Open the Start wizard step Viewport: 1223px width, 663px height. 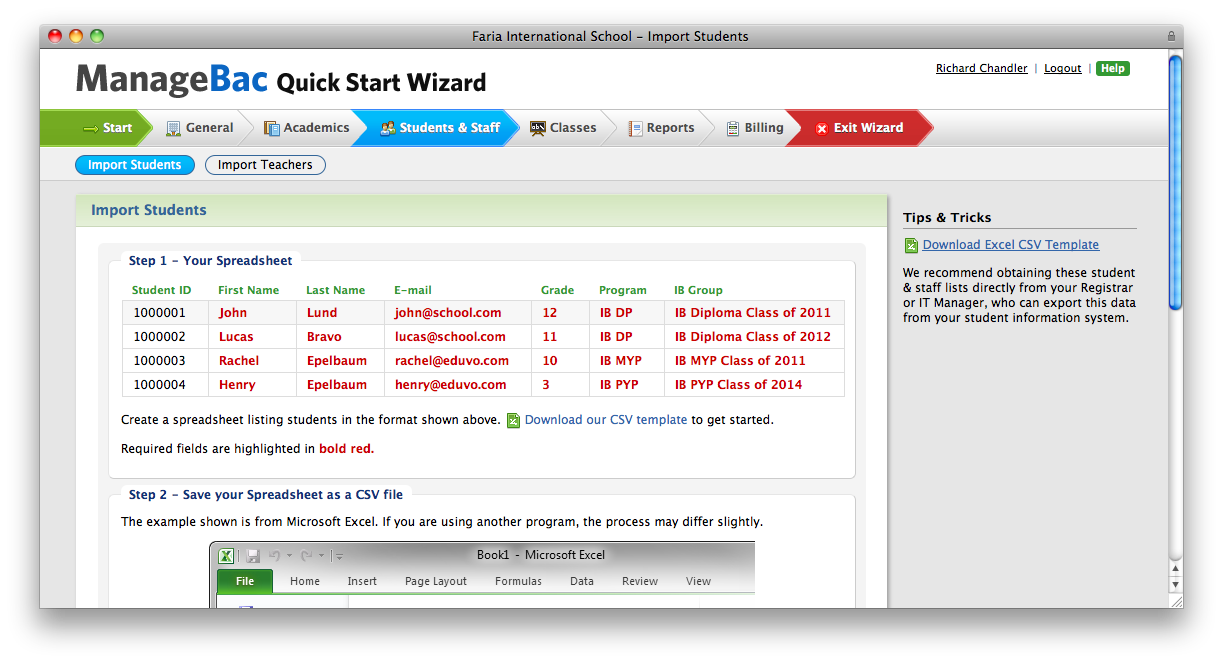click(95, 128)
